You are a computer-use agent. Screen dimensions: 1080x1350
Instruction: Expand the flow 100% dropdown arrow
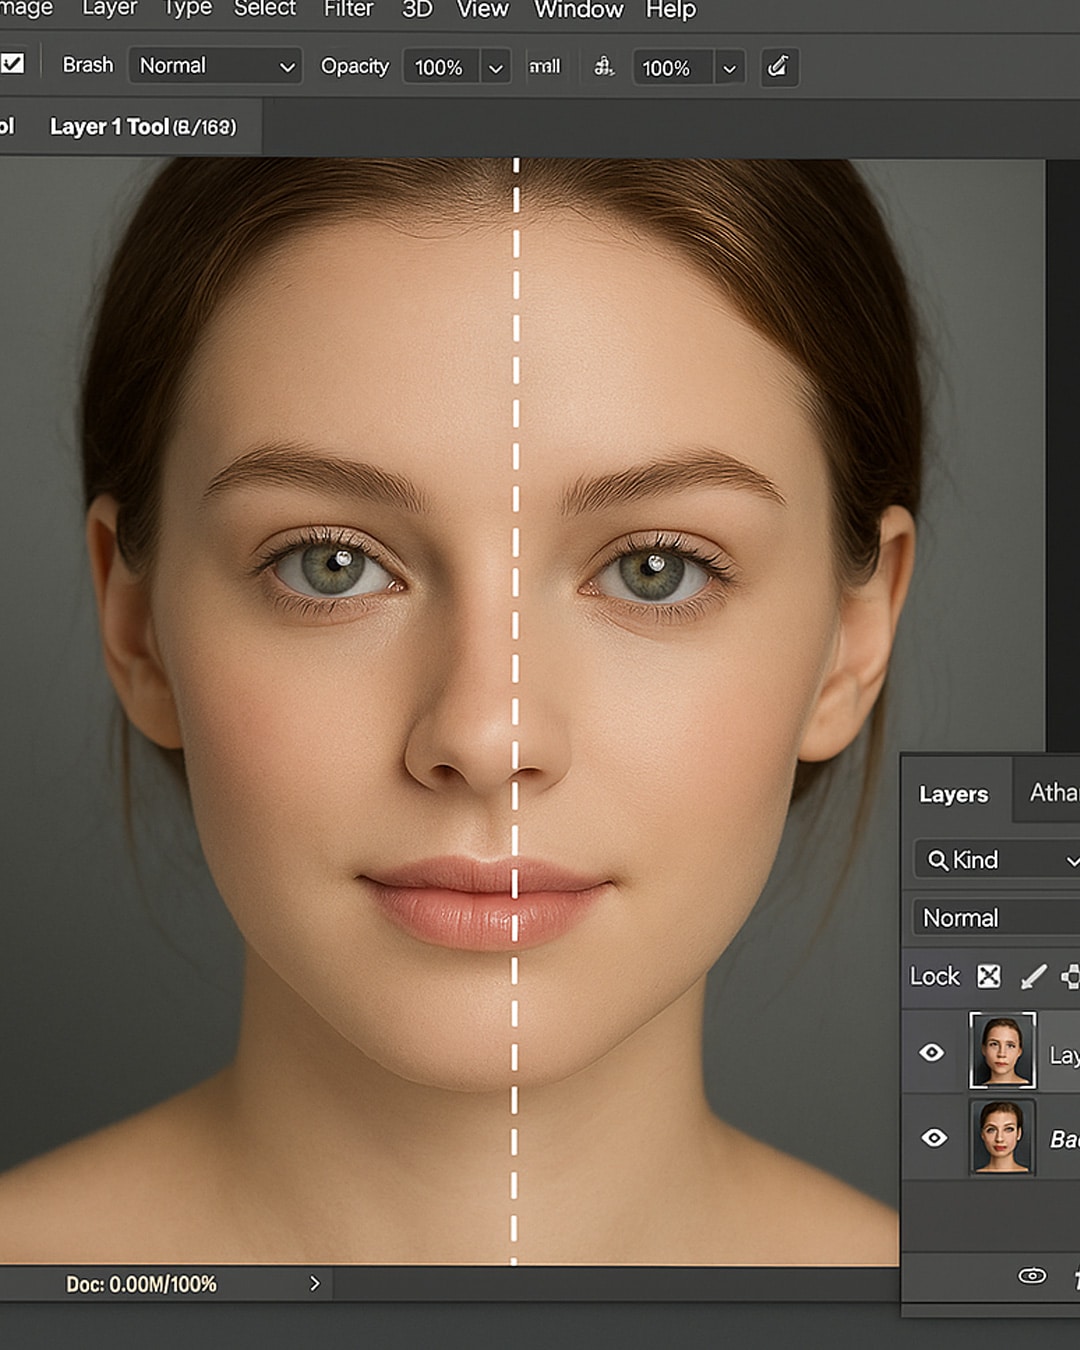pos(729,68)
